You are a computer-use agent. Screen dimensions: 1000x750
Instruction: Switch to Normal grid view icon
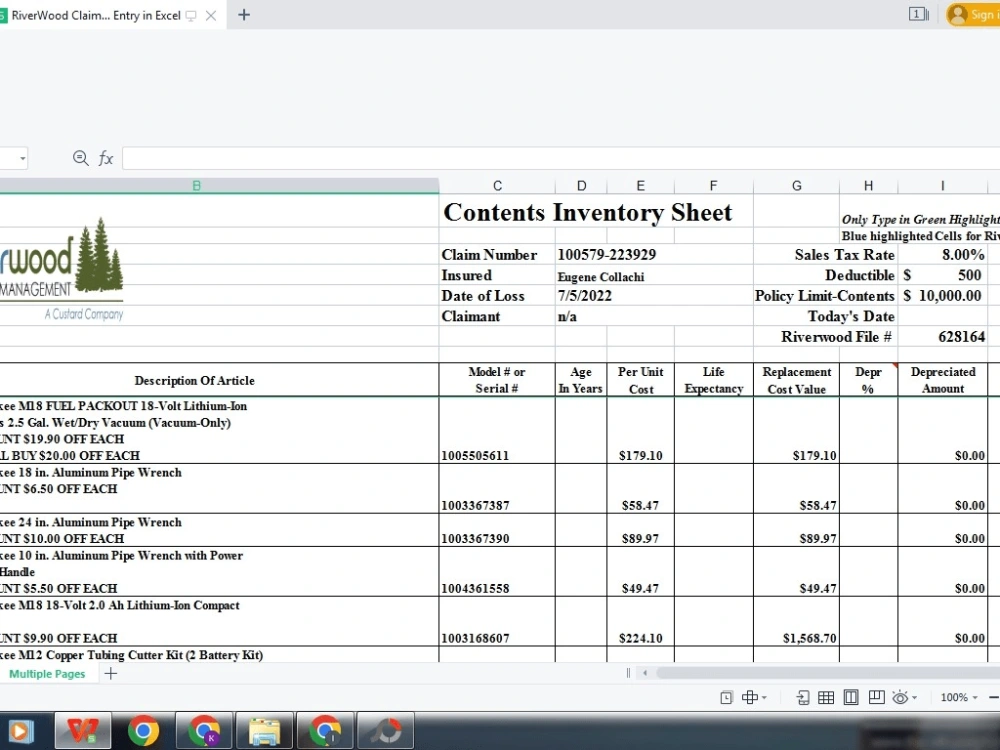826,698
